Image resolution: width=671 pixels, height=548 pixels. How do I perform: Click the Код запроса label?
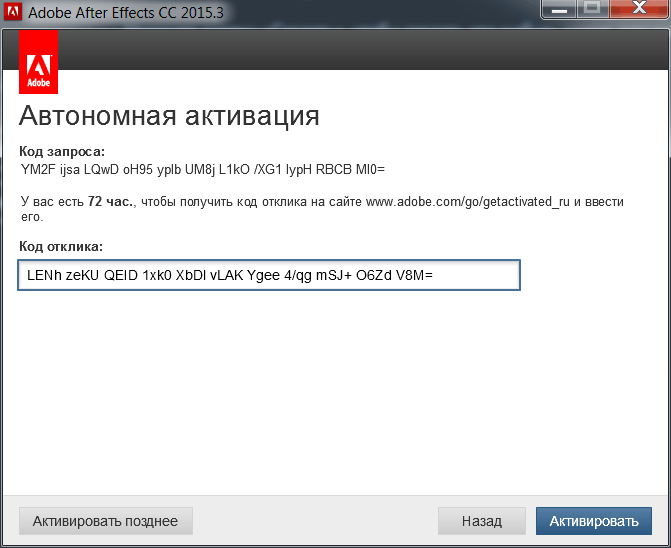tap(62, 151)
